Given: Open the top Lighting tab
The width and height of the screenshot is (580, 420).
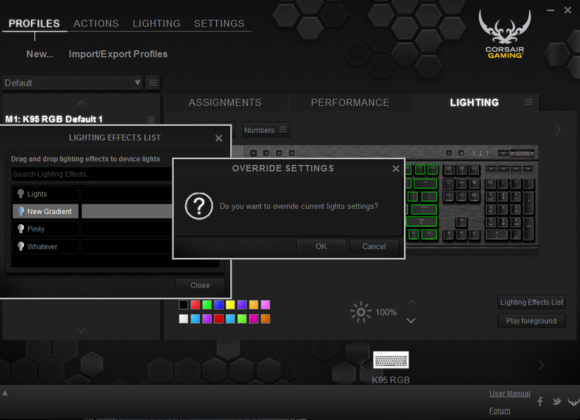Looking at the screenshot, I should coord(156,23).
